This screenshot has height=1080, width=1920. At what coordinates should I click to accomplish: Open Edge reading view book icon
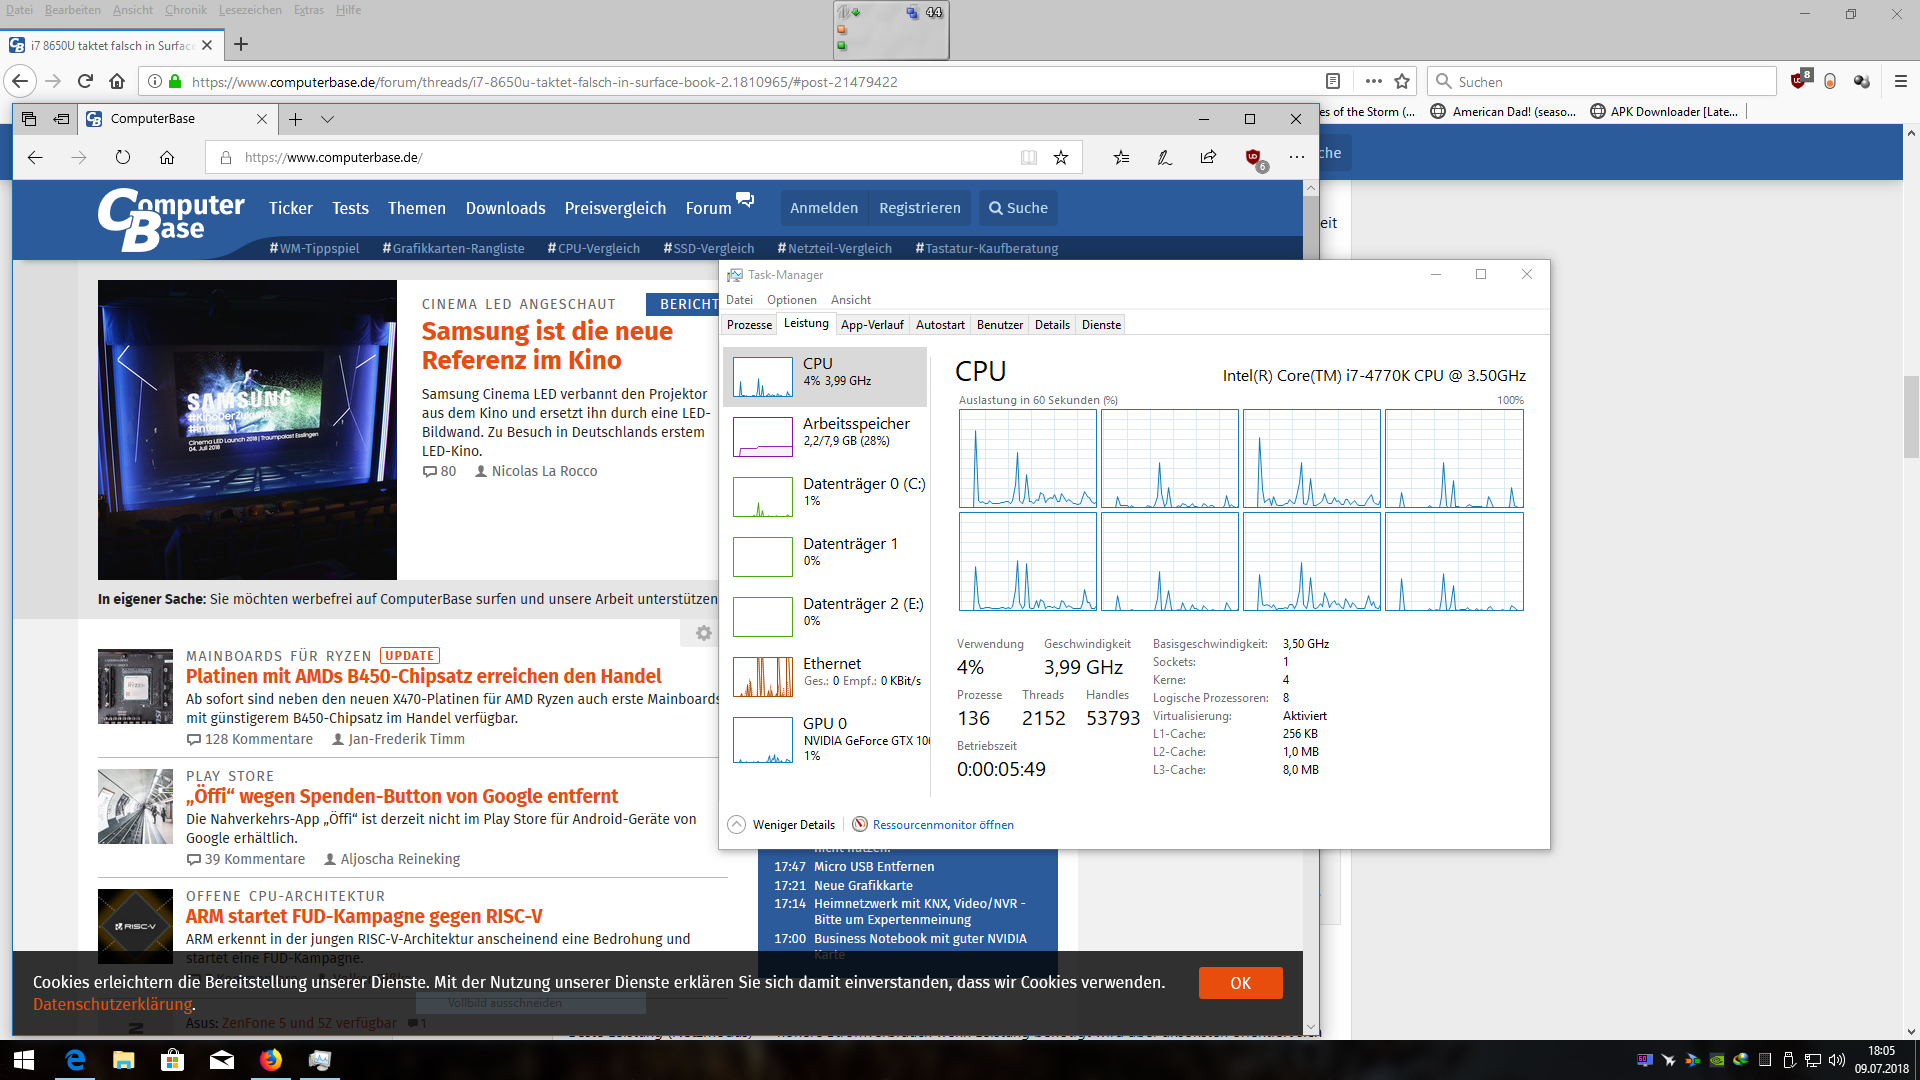1028,157
